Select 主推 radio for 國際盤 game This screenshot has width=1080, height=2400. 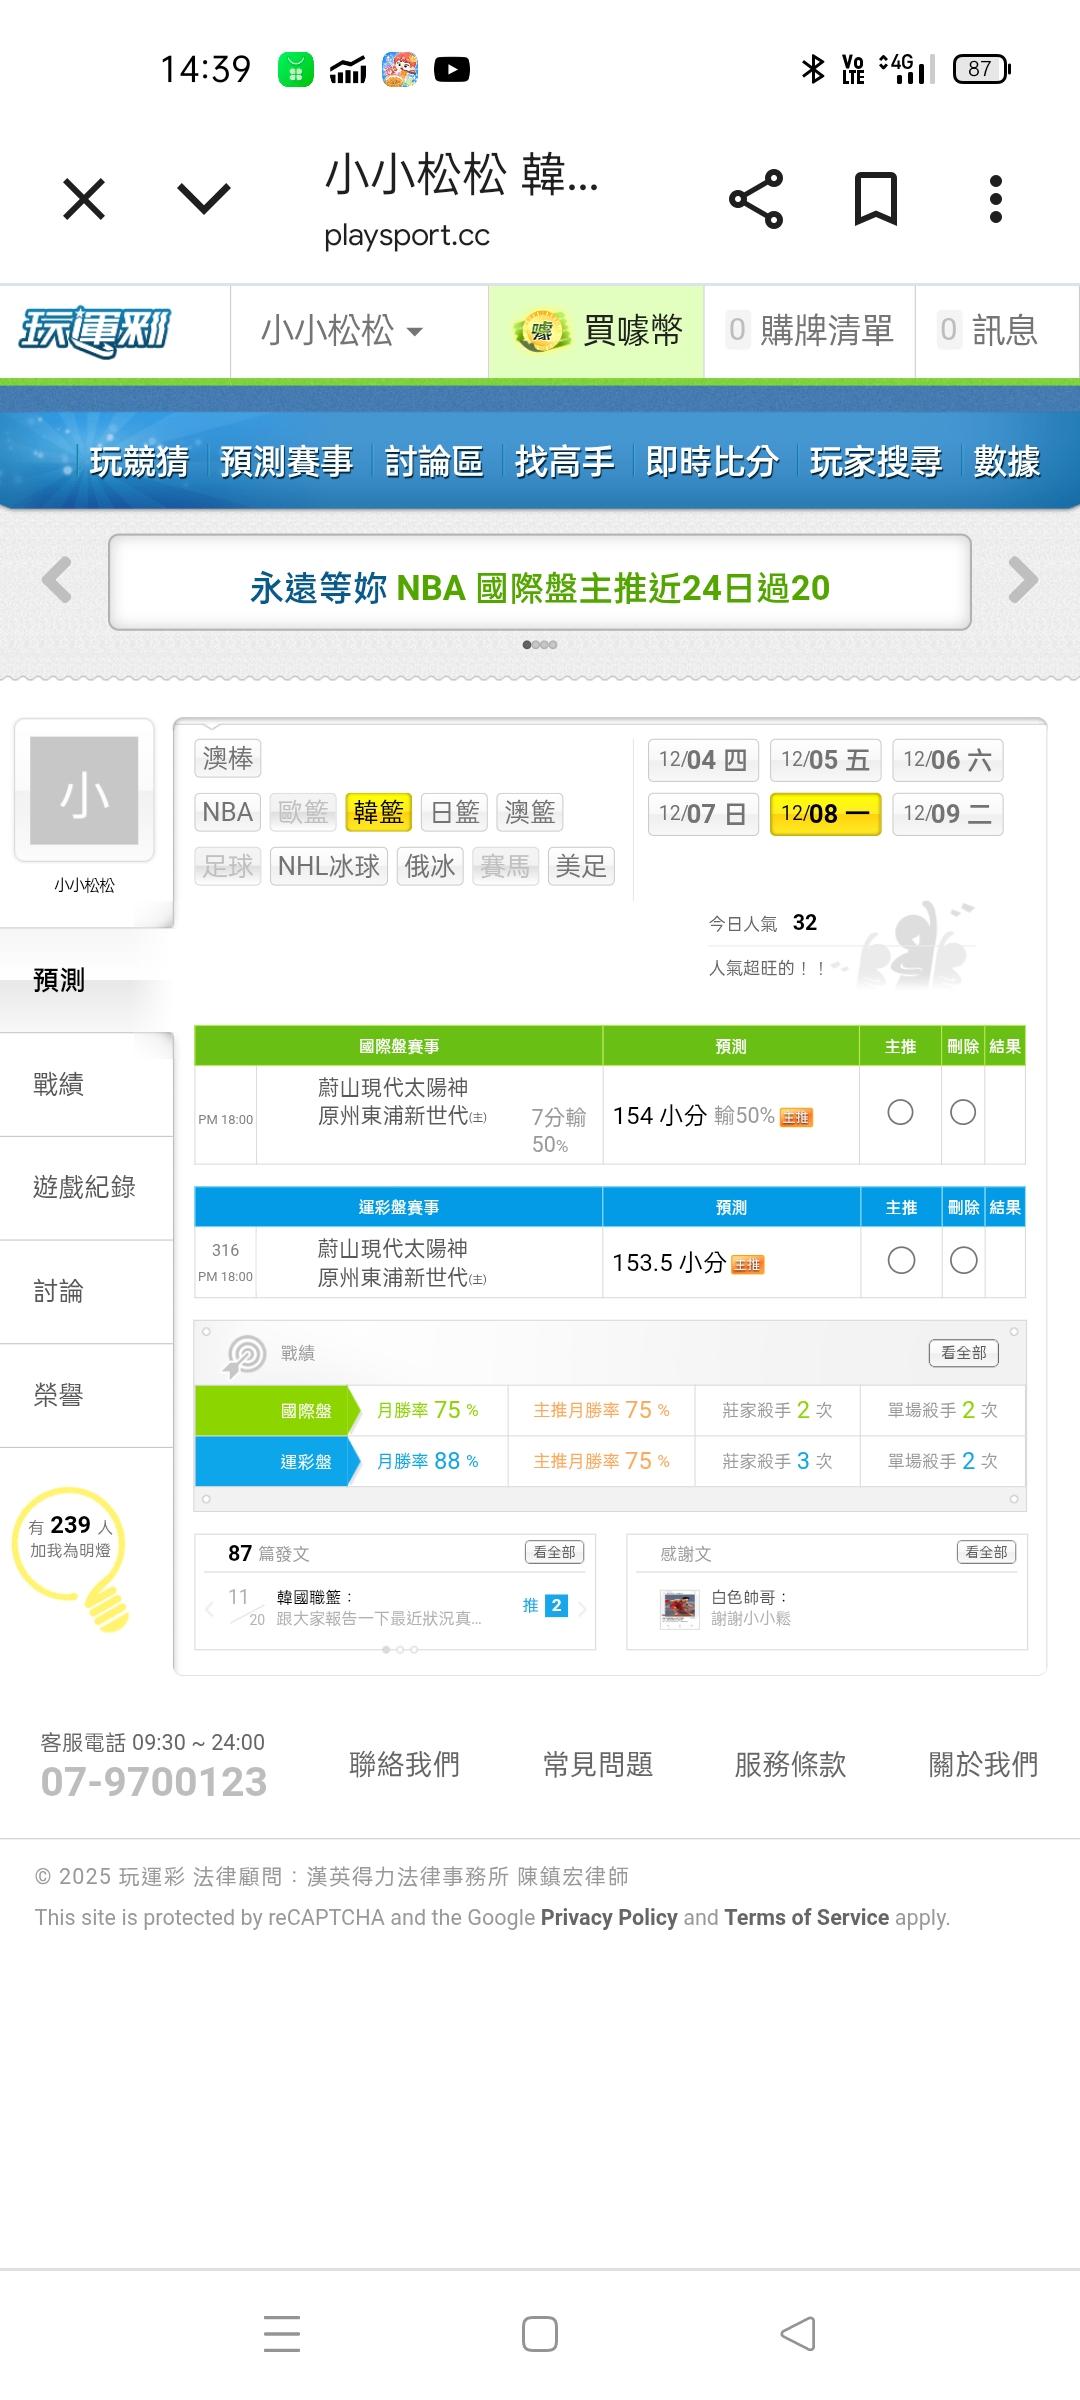[x=900, y=1113]
